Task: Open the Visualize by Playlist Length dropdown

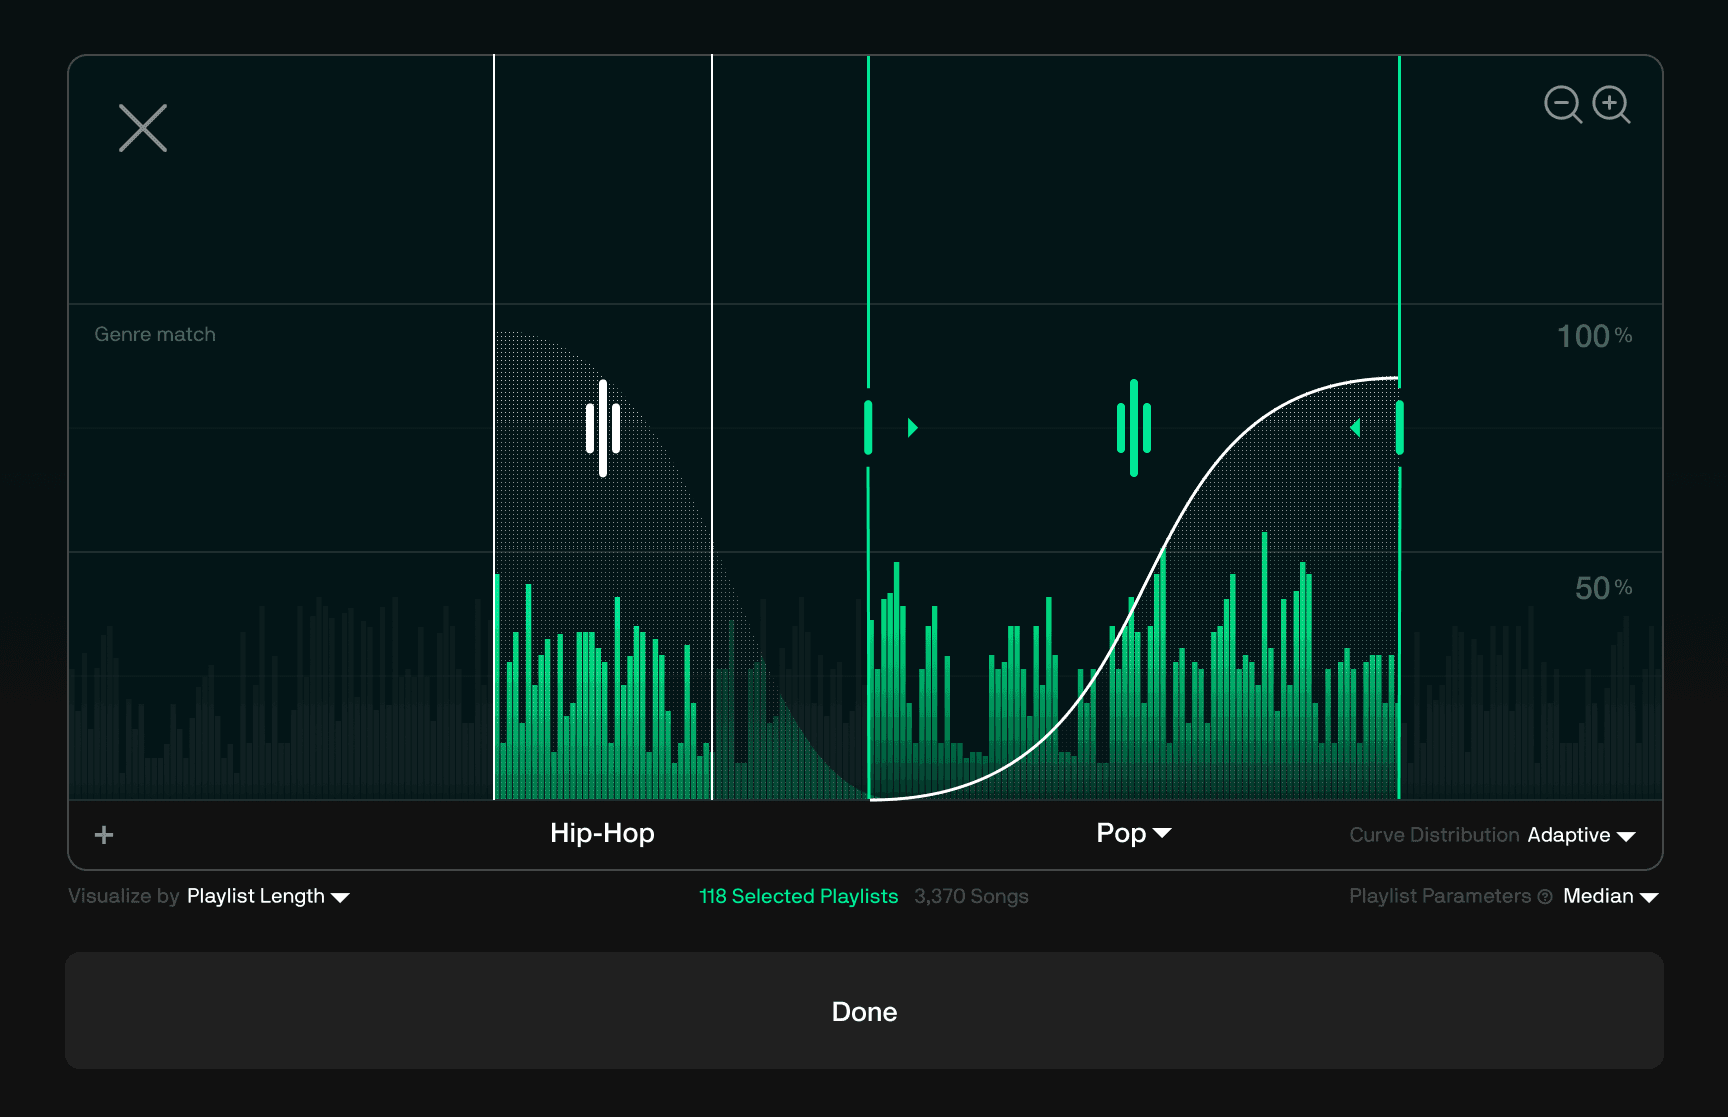Action: click(268, 896)
